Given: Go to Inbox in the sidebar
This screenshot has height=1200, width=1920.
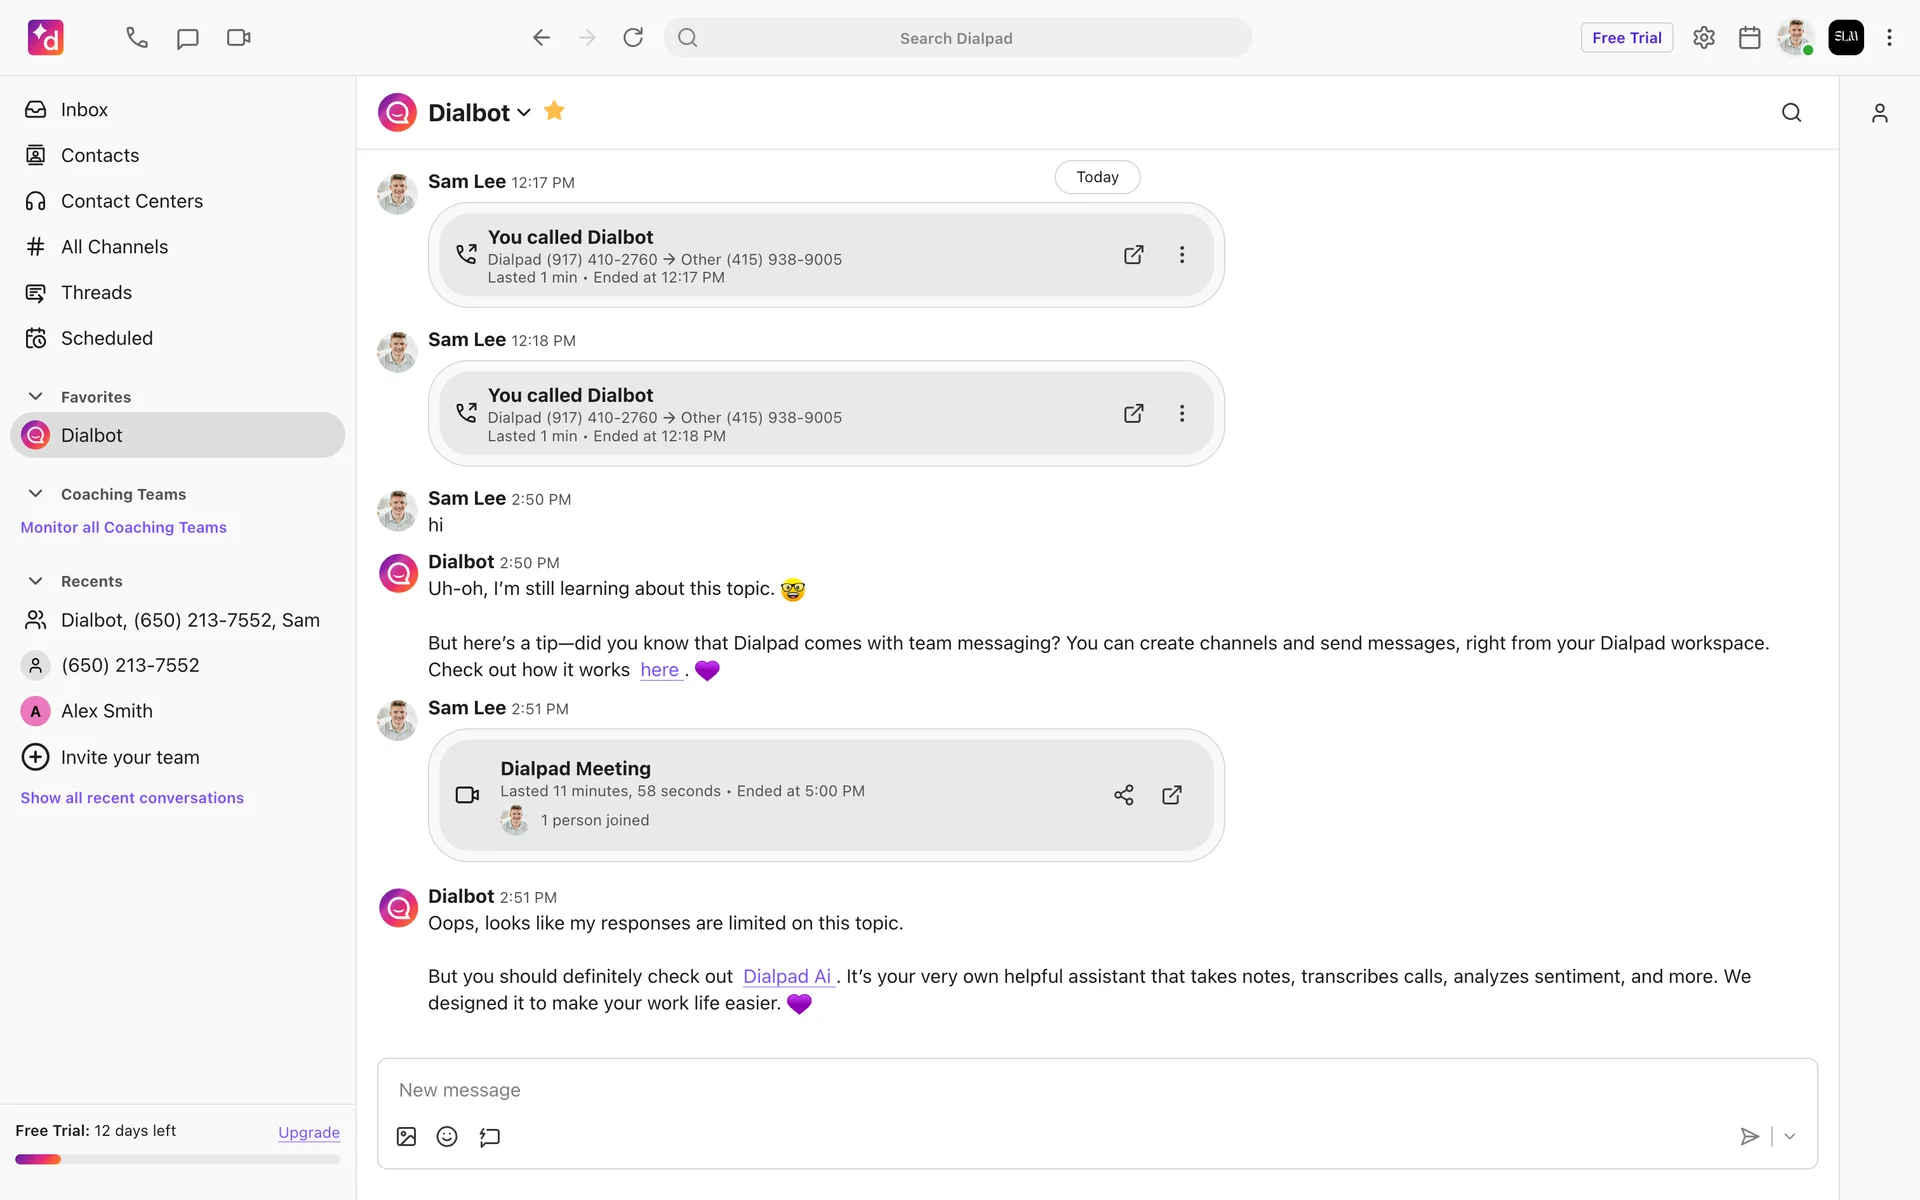Looking at the screenshot, I should pos(84,110).
